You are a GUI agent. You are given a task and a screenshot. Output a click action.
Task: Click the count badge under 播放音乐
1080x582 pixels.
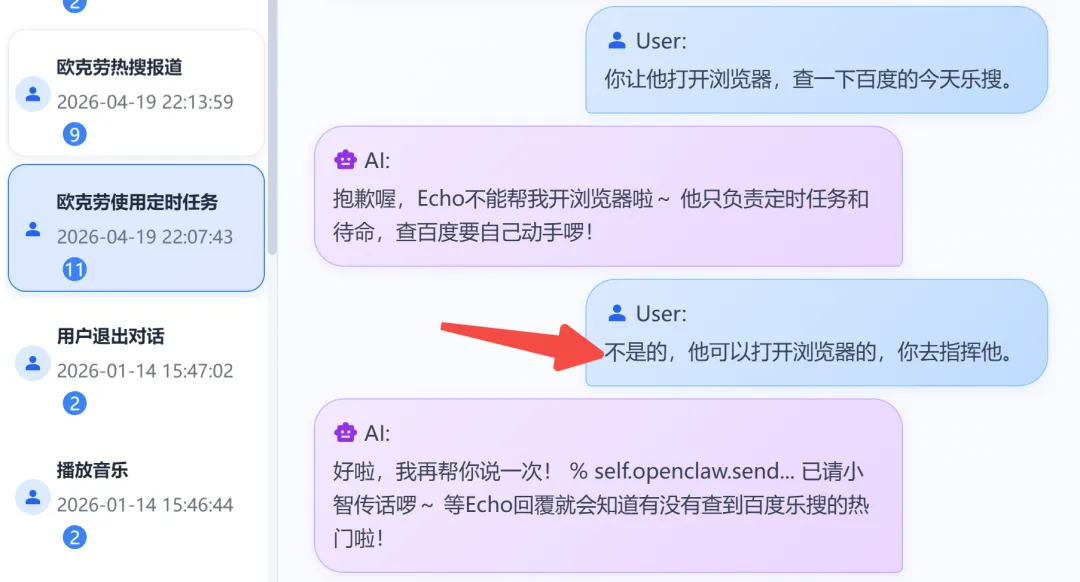tap(74, 537)
